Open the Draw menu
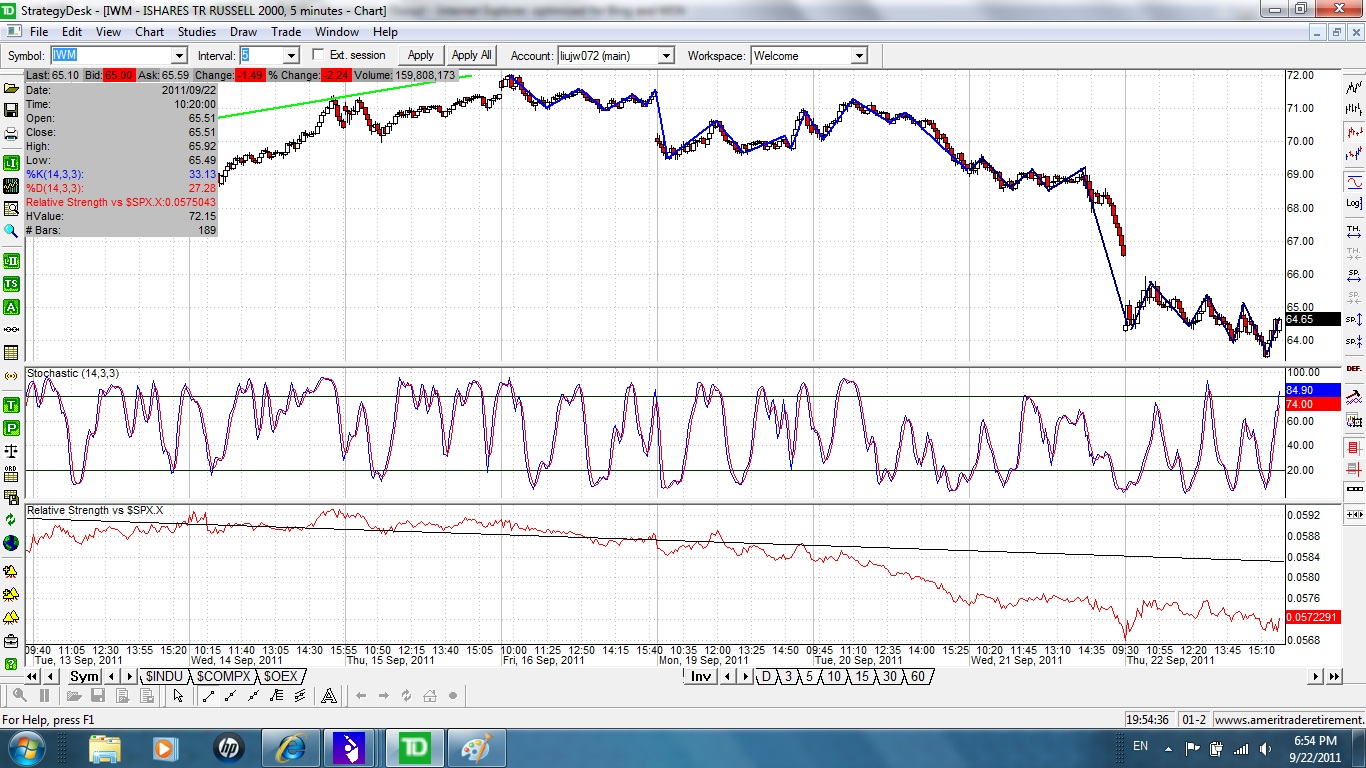The width and height of the screenshot is (1366, 768). pyautogui.click(x=243, y=32)
